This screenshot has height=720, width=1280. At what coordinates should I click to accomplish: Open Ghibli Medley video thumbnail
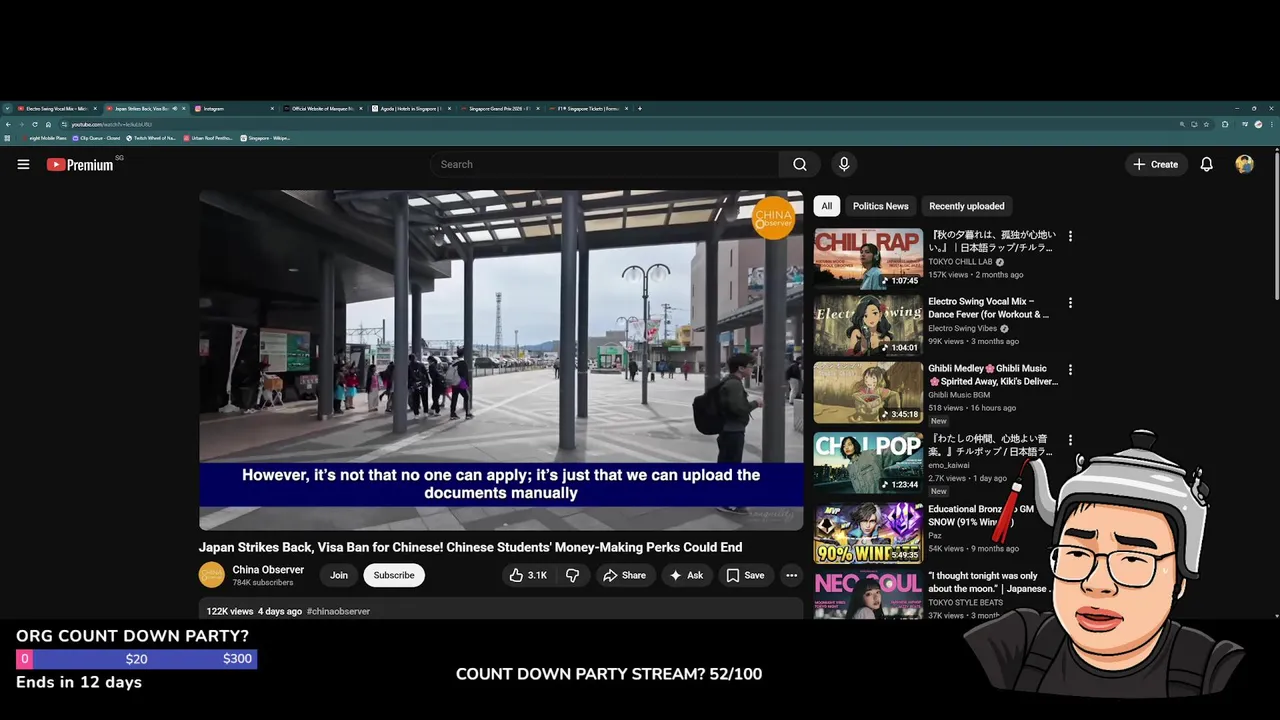(x=868, y=392)
